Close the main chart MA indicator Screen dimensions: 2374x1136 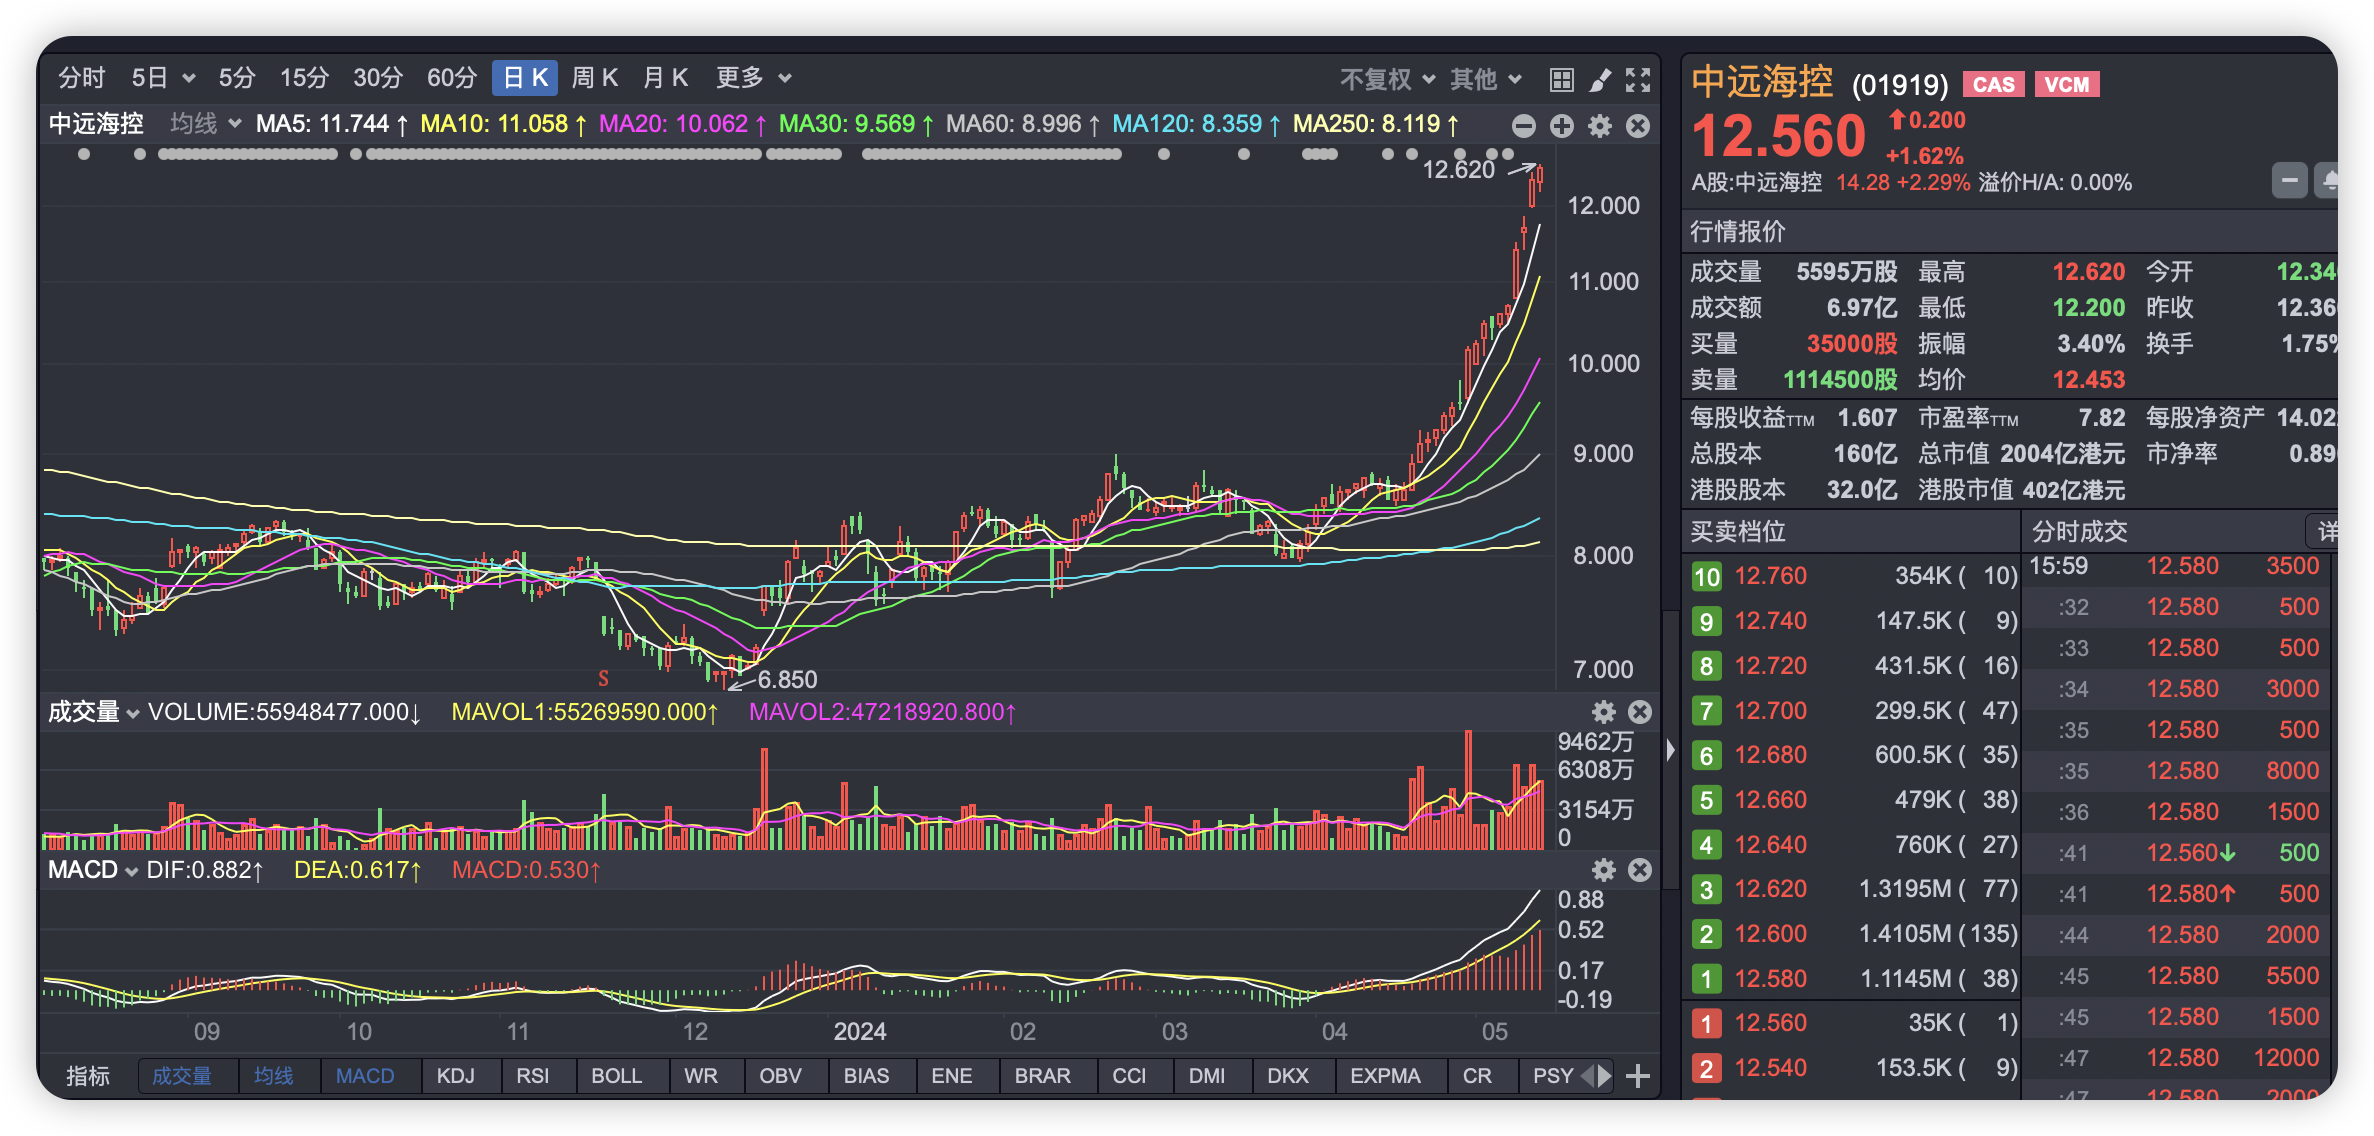pyautogui.click(x=1638, y=126)
